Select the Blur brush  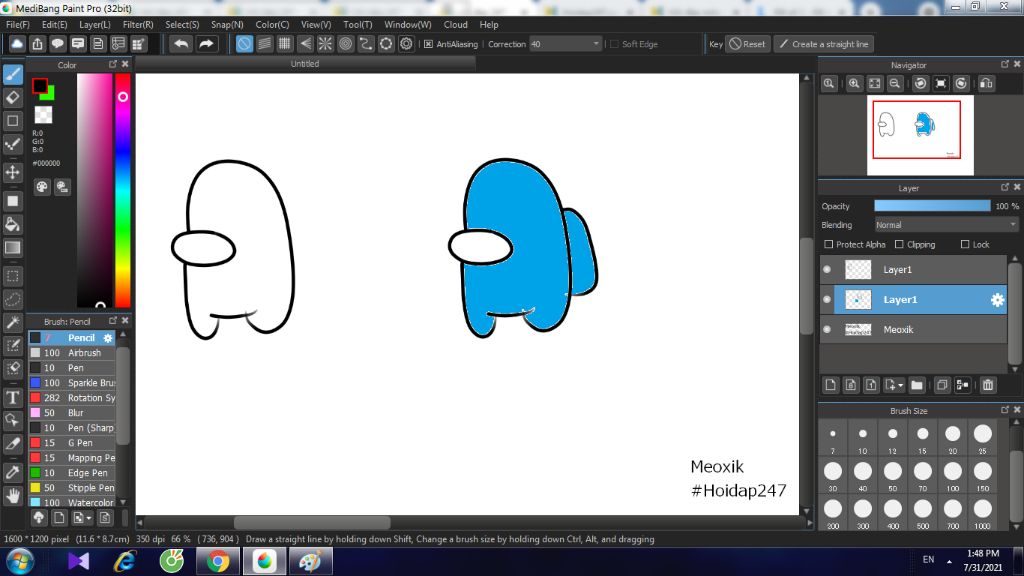(72, 413)
